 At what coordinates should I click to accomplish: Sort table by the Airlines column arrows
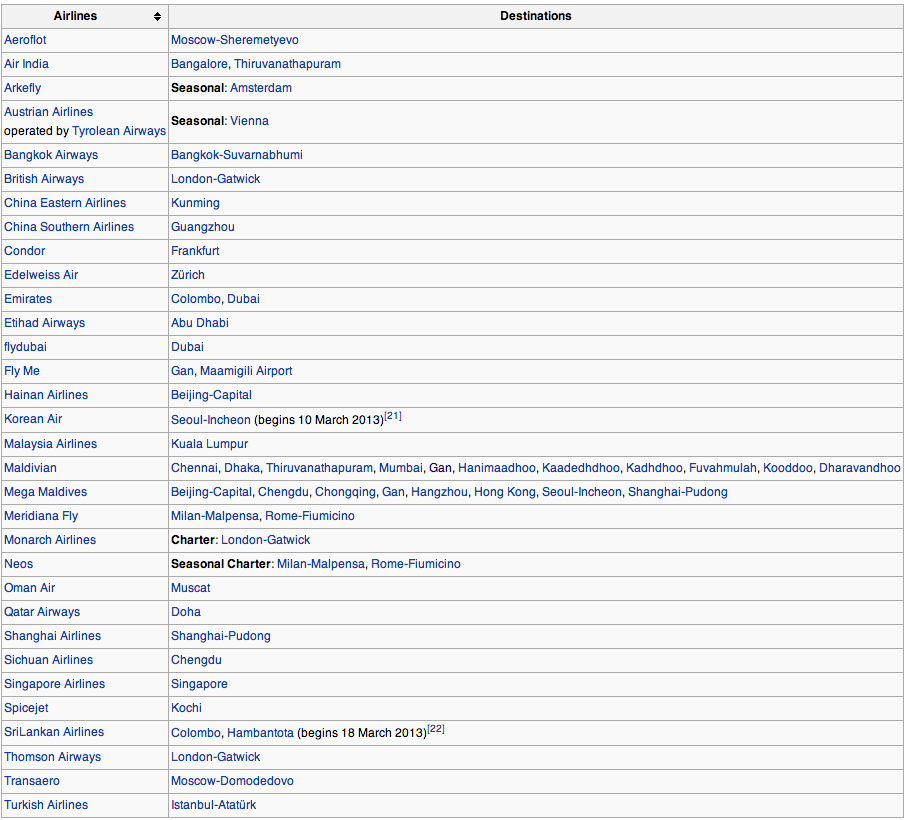click(157, 16)
